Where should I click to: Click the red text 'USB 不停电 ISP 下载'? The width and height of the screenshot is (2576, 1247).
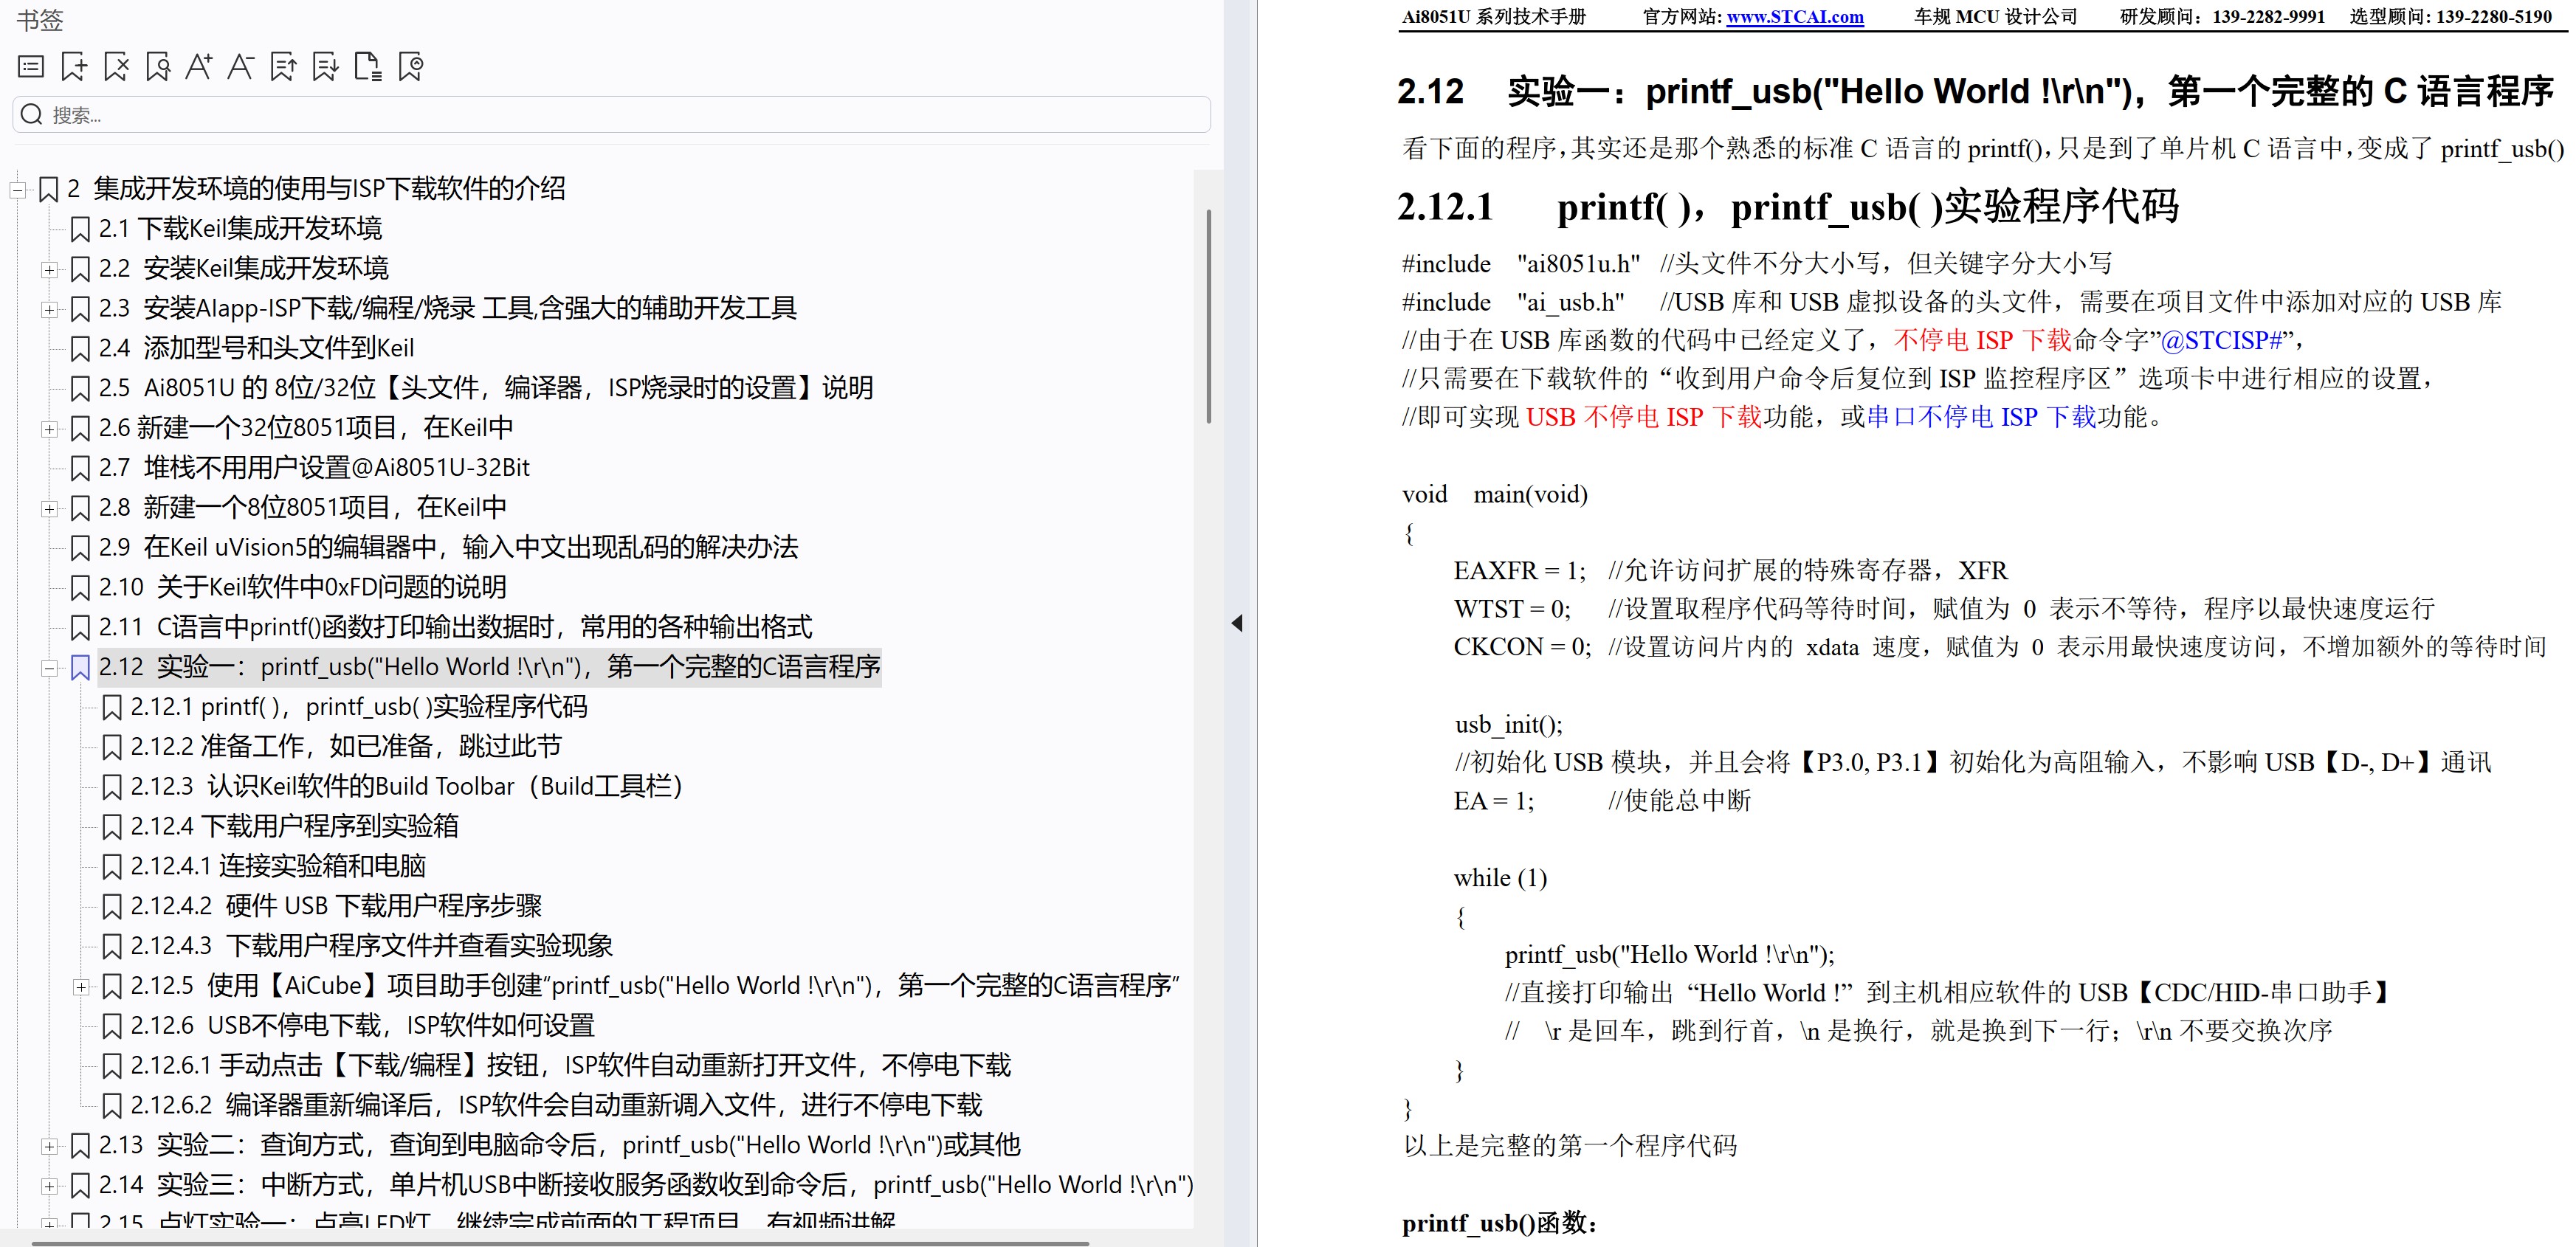(x=1644, y=417)
